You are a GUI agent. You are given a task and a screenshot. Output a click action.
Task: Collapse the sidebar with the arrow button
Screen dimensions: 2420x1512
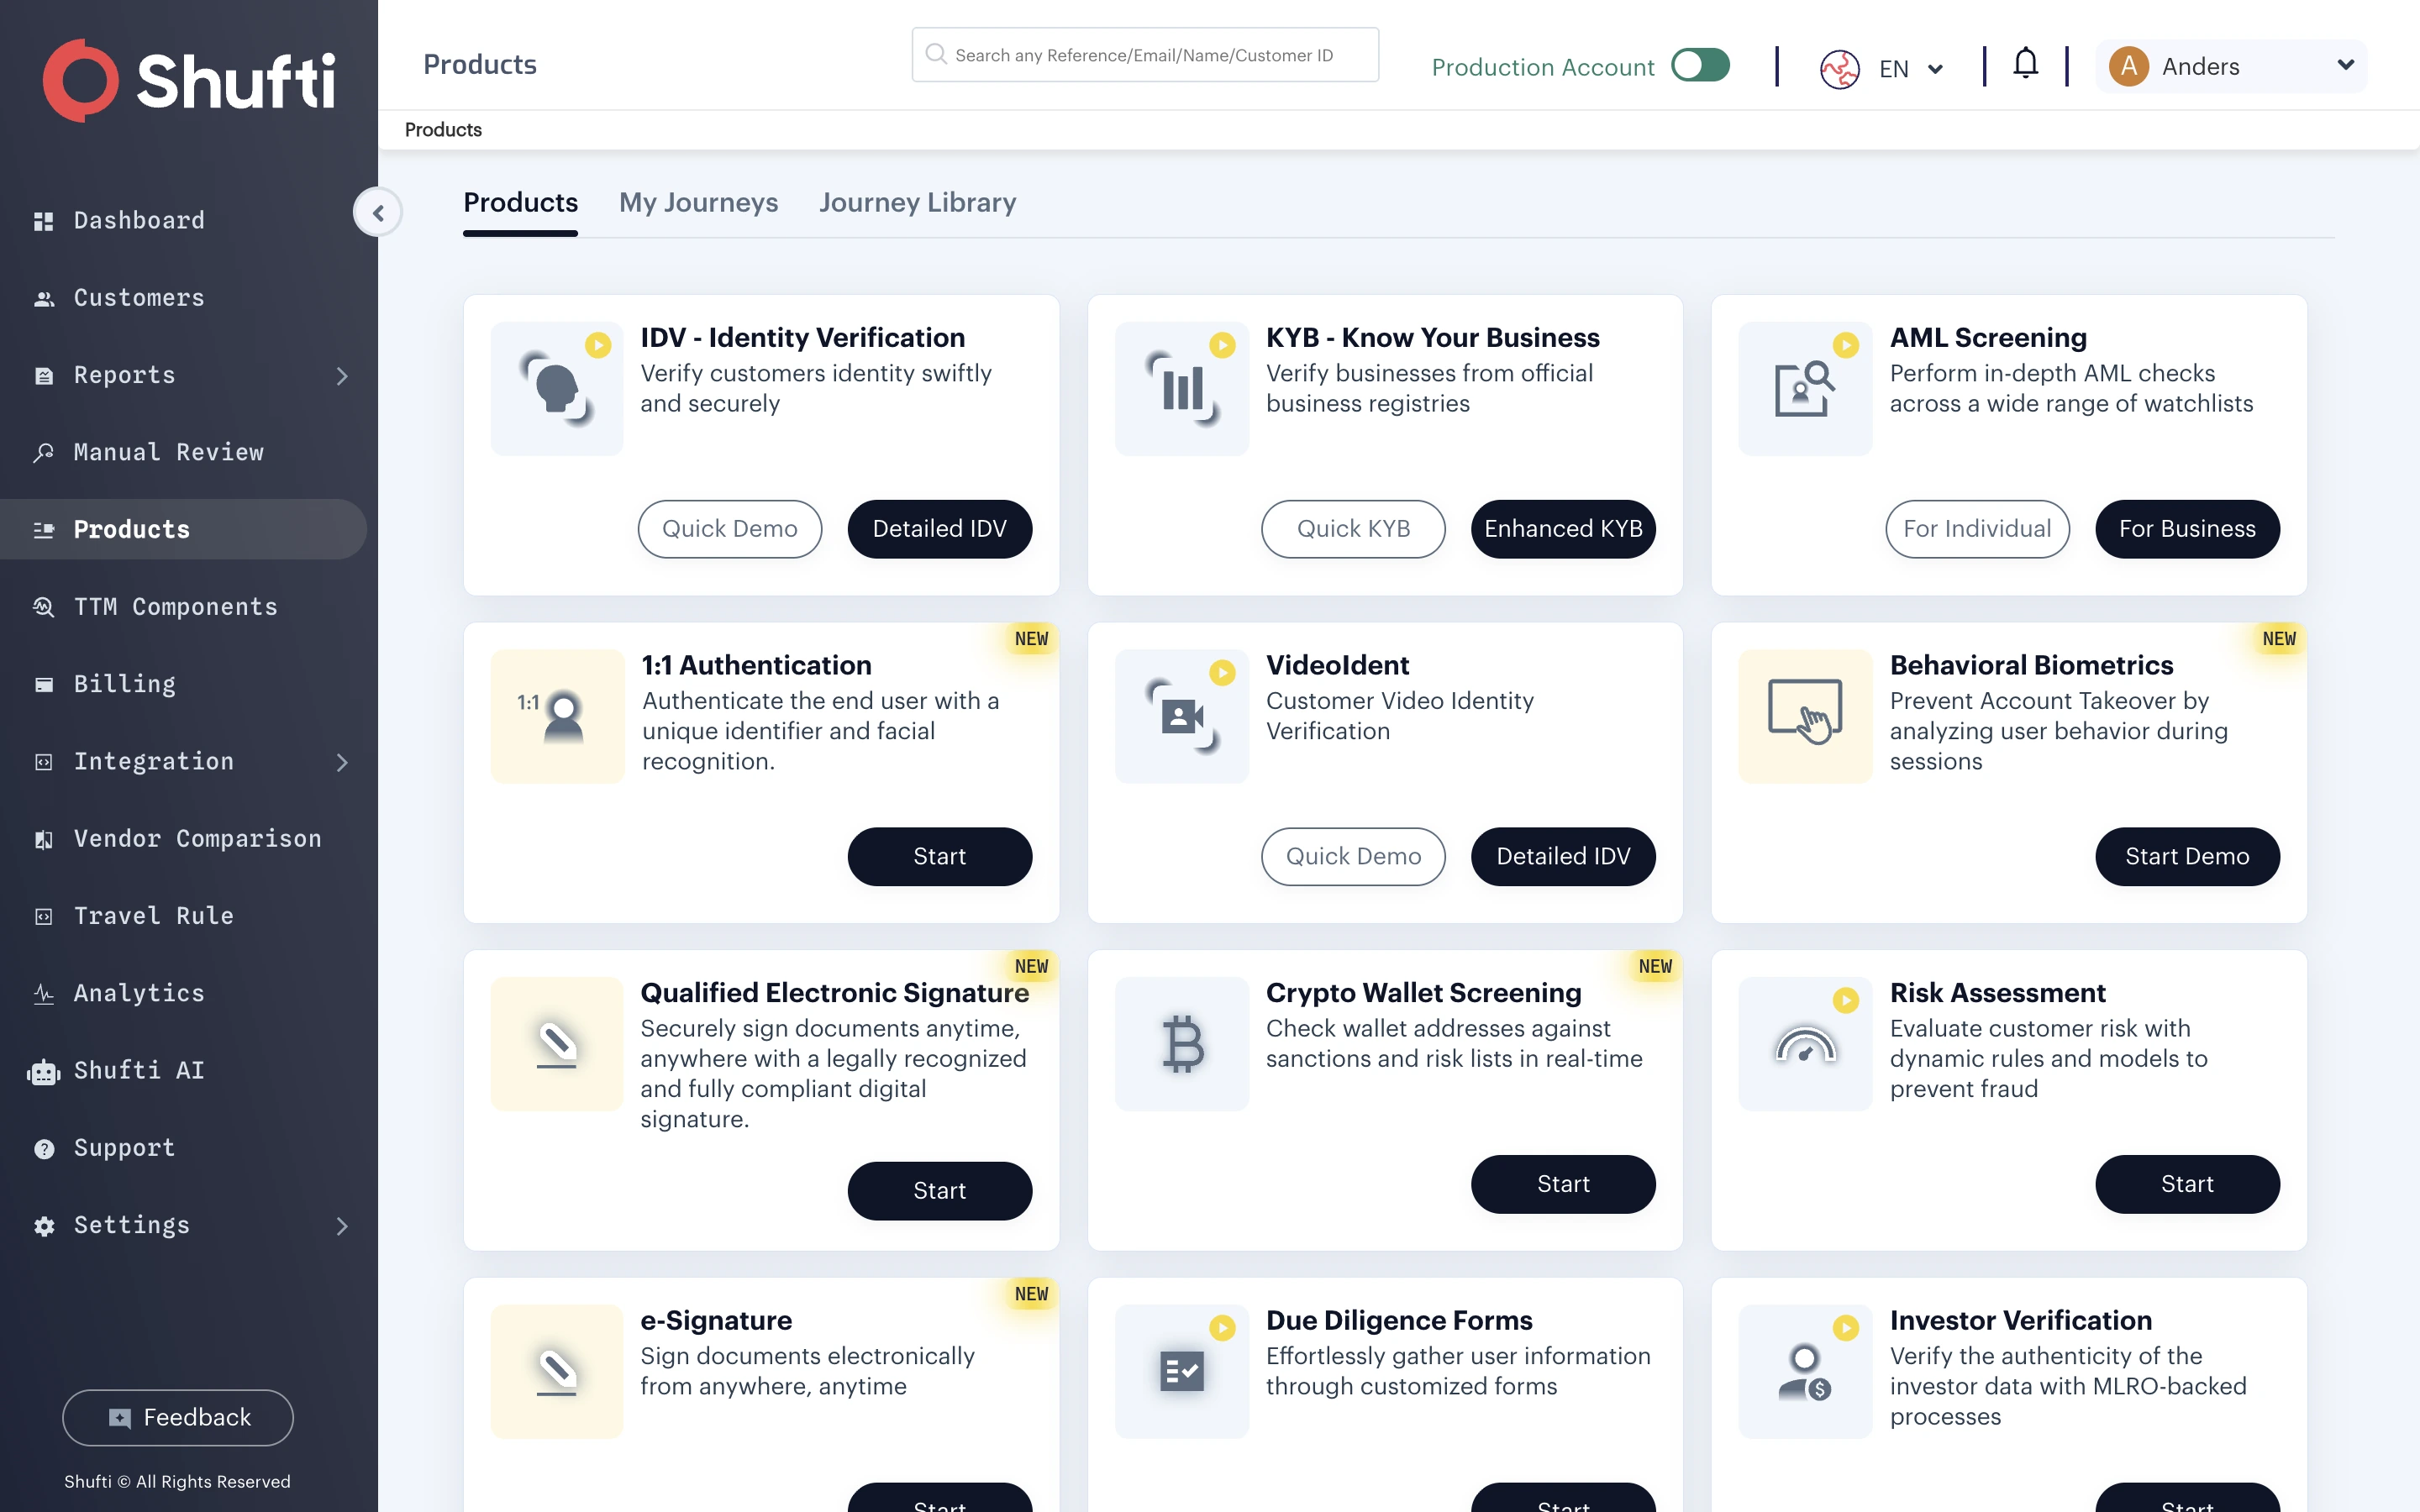378,212
